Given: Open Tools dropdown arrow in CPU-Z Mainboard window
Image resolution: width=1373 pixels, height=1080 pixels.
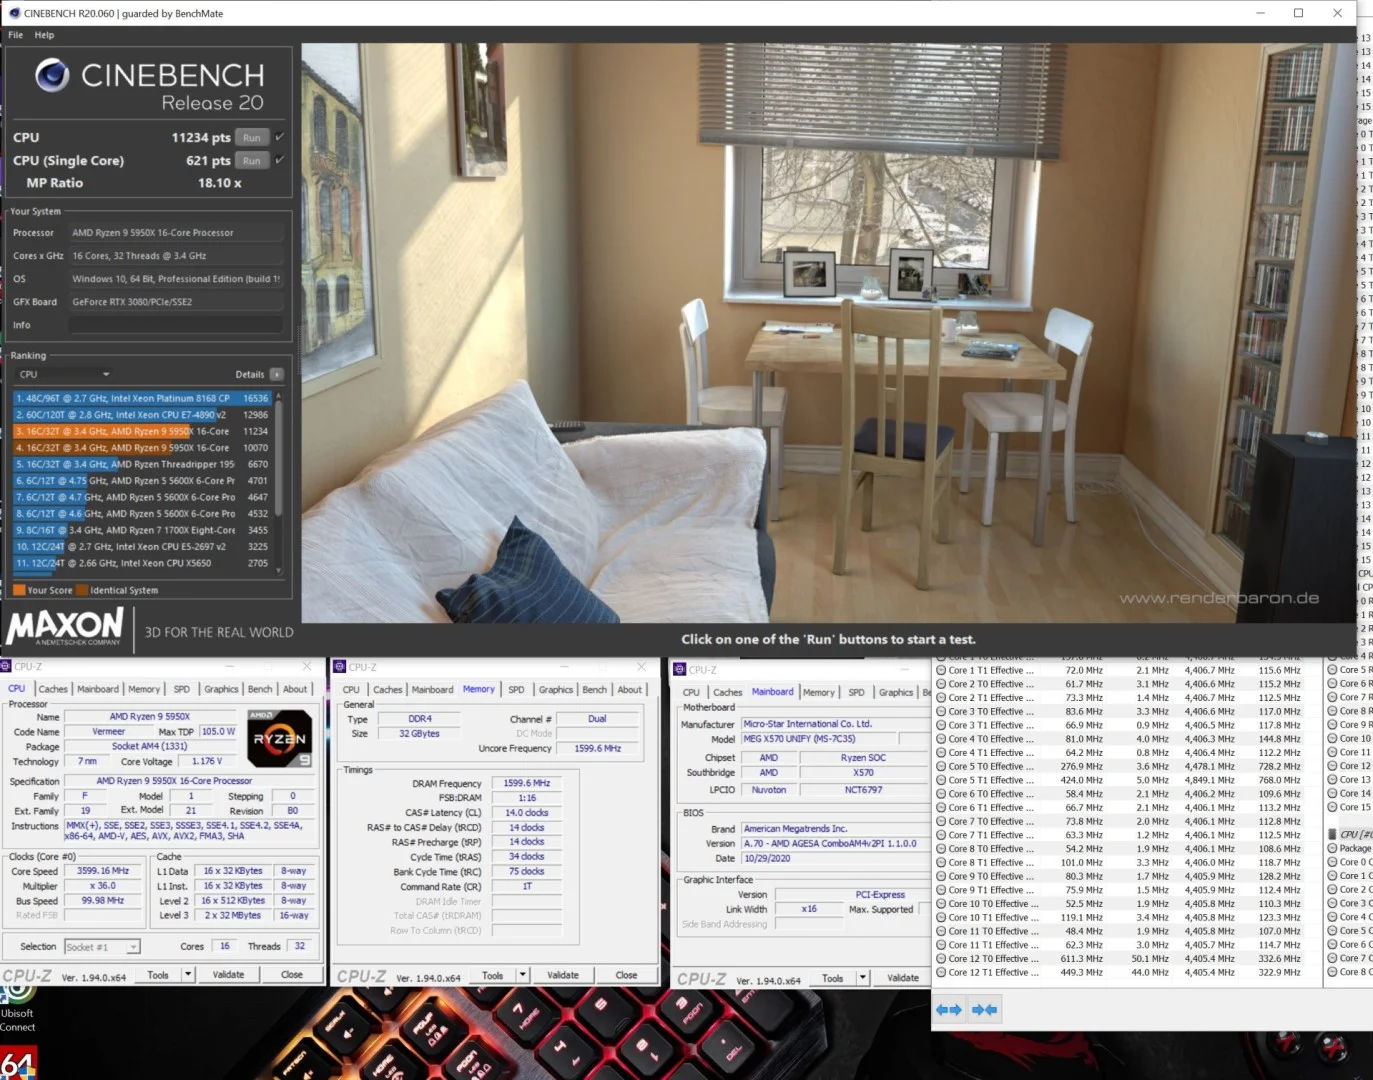Looking at the screenshot, I should point(862,978).
